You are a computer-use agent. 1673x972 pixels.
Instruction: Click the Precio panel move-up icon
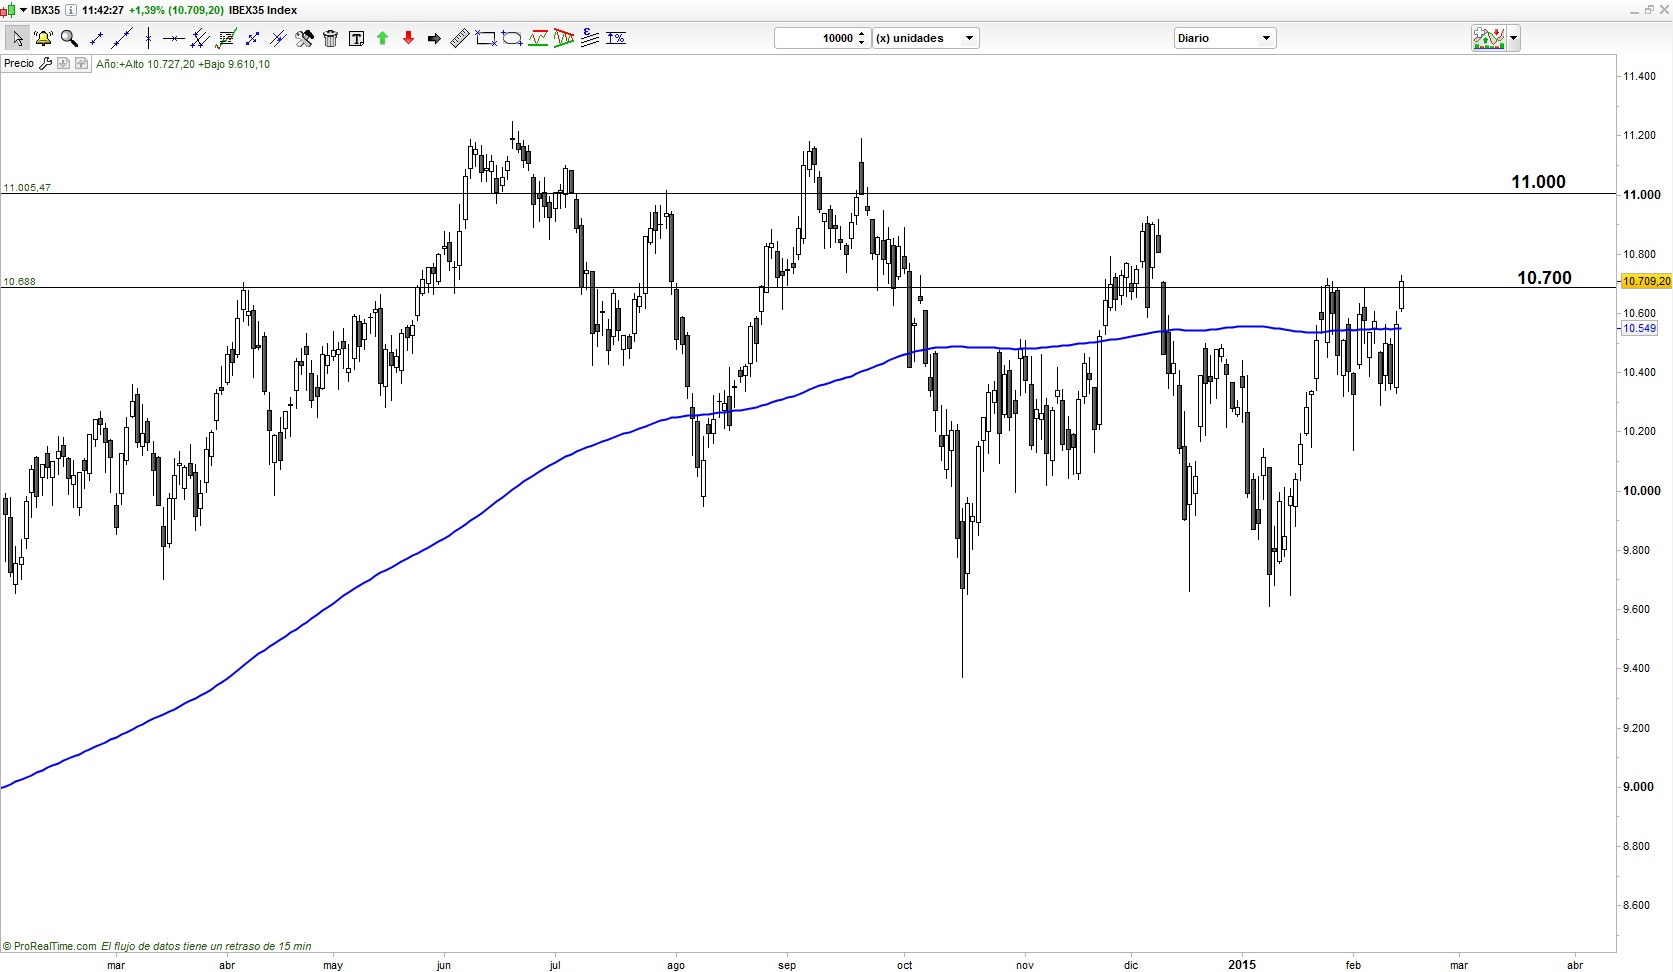80,63
